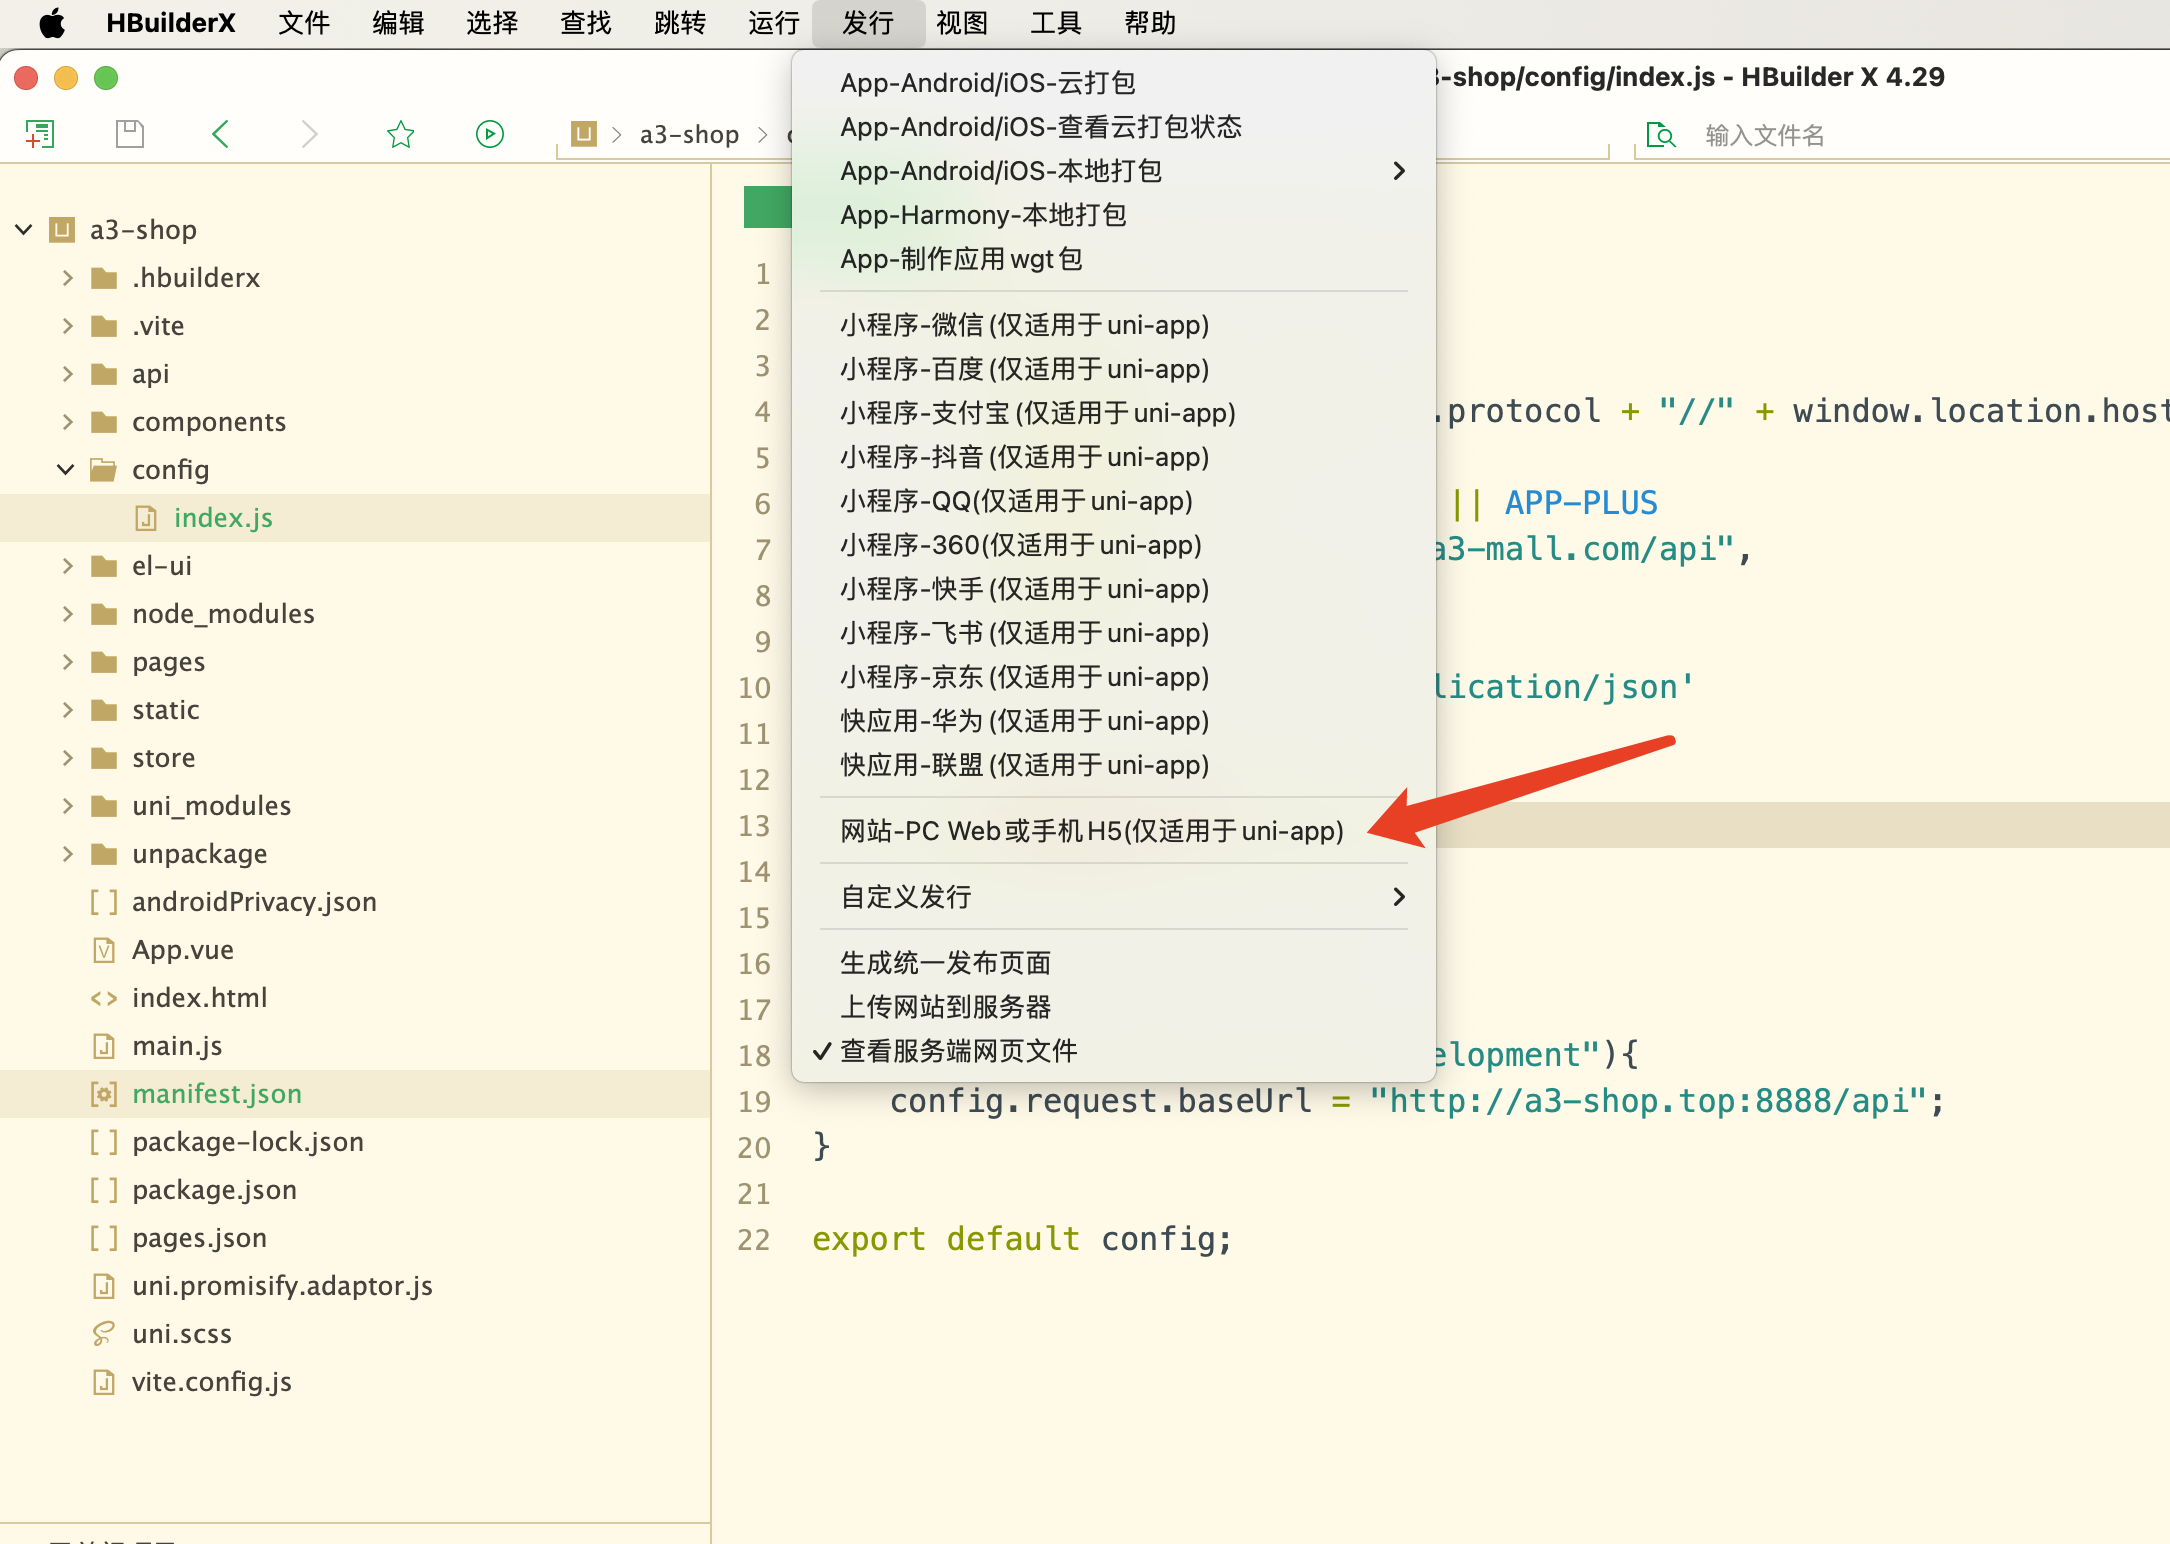
Task: Open the 运行 menu
Action: click(x=774, y=23)
